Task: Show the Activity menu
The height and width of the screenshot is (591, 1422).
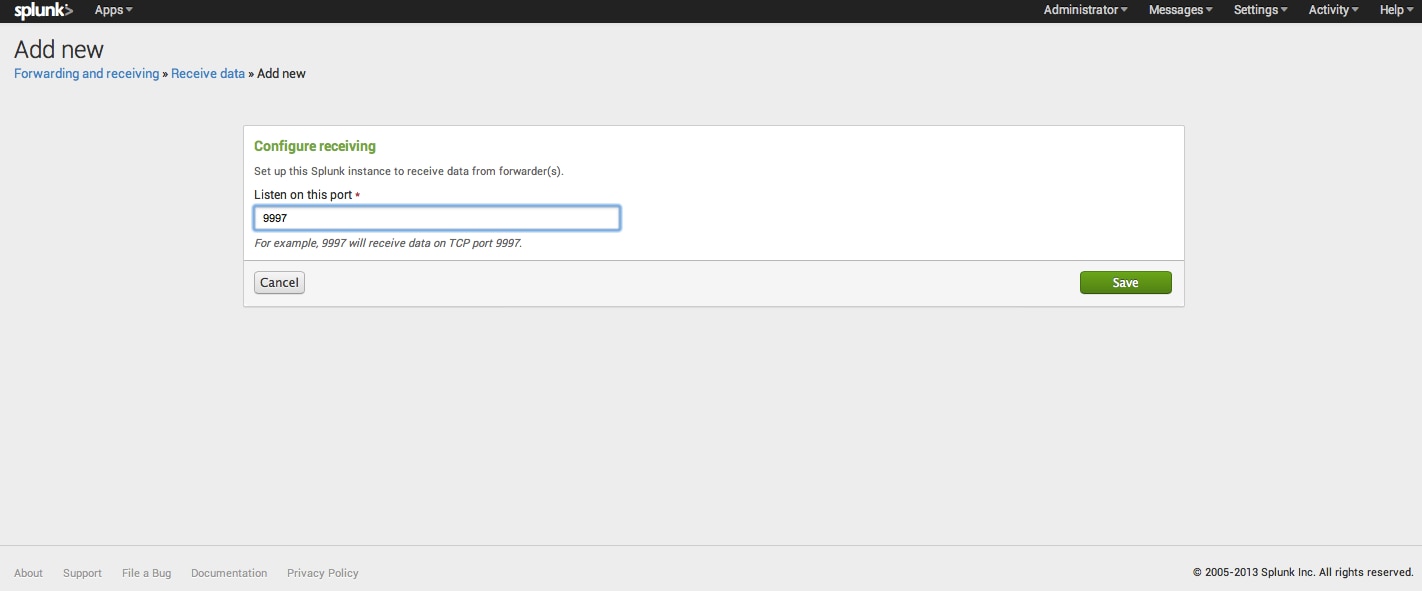Action: pos(1333,10)
